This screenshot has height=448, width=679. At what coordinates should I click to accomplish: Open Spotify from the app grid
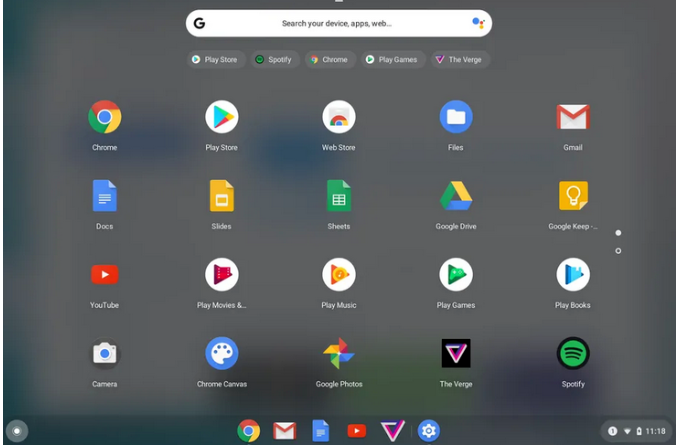coord(572,353)
